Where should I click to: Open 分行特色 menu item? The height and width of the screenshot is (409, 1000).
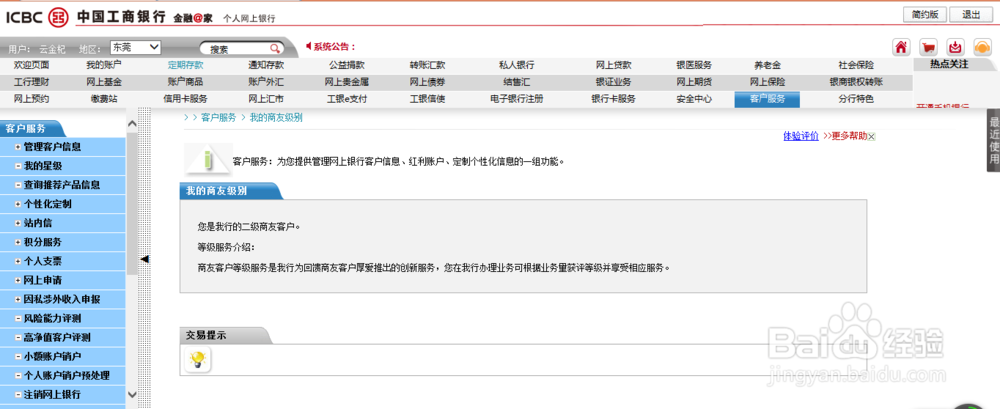[856, 100]
